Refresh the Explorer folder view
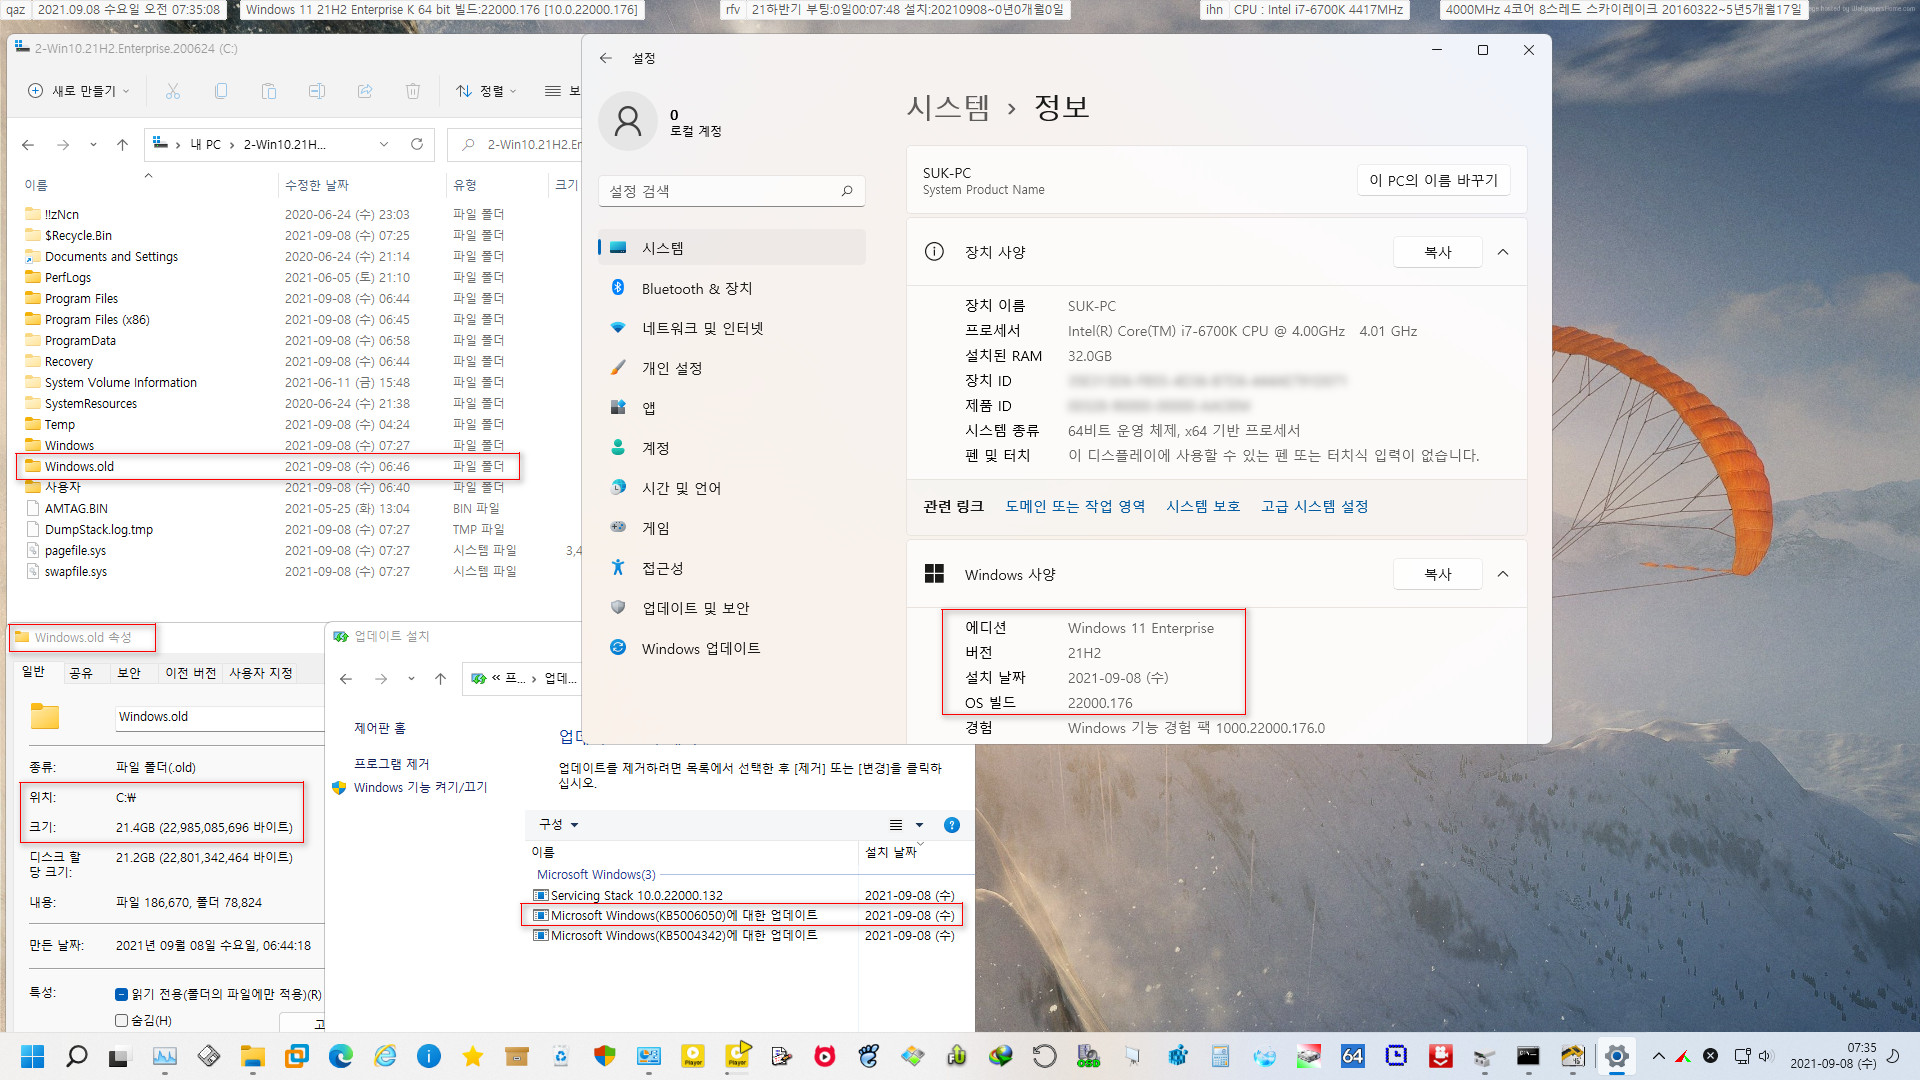 (x=417, y=144)
